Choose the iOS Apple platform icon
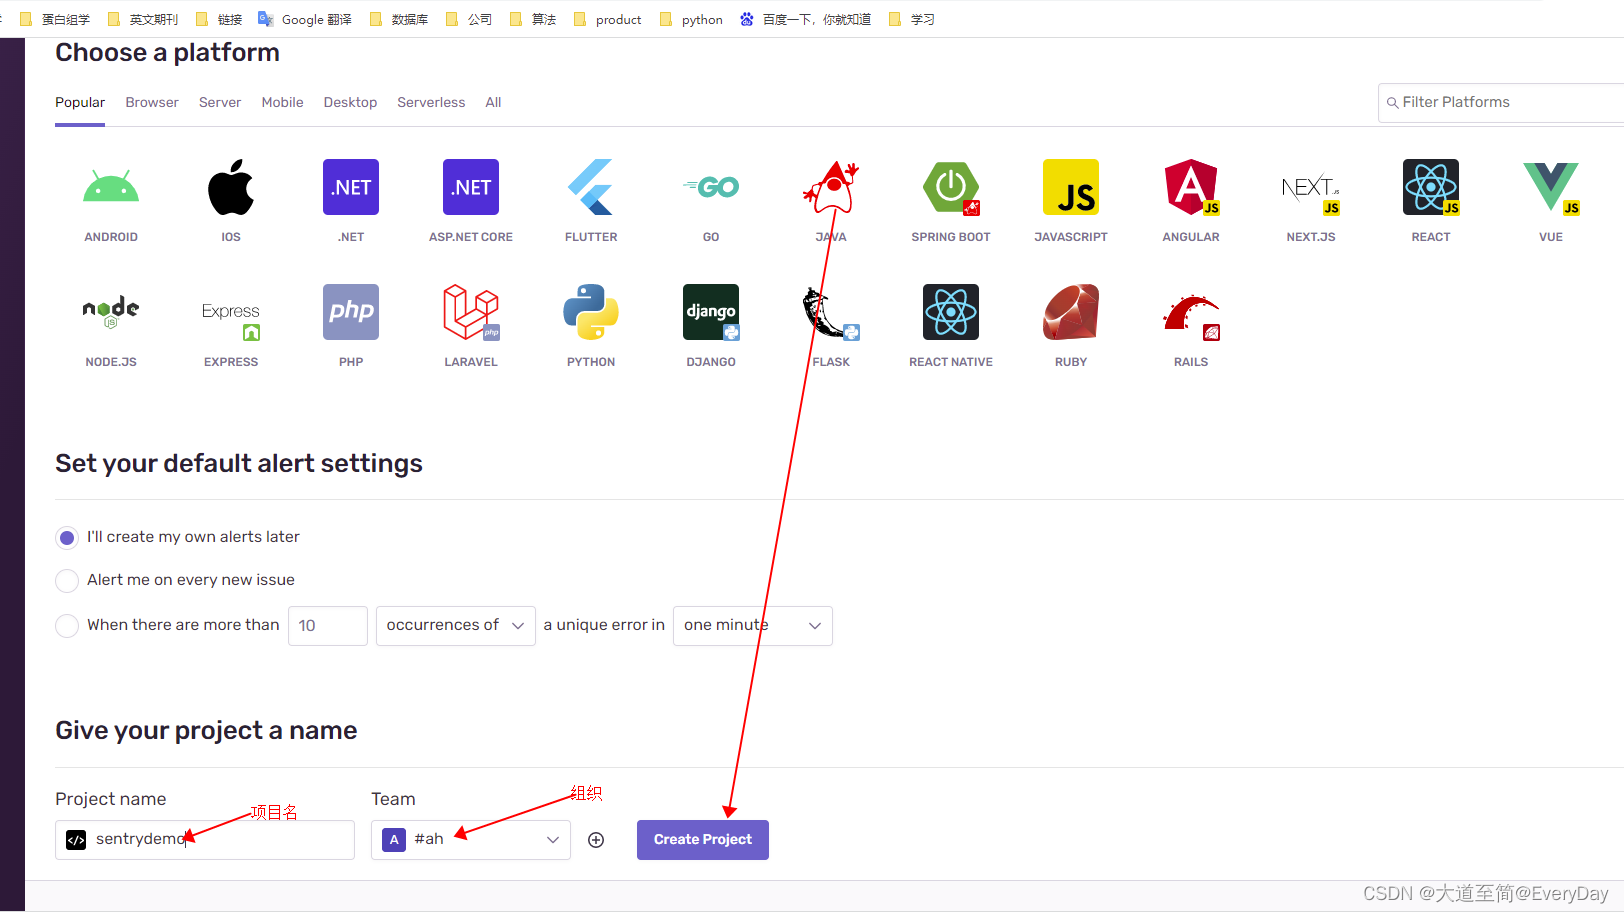This screenshot has height=913, width=1624. pos(231,187)
